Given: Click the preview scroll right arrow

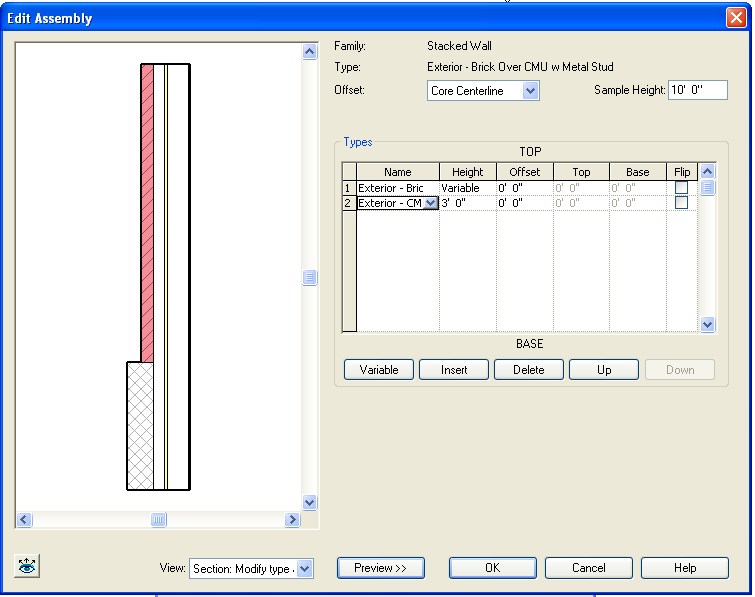Looking at the screenshot, I should pyautogui.click(x=292, y=519).
